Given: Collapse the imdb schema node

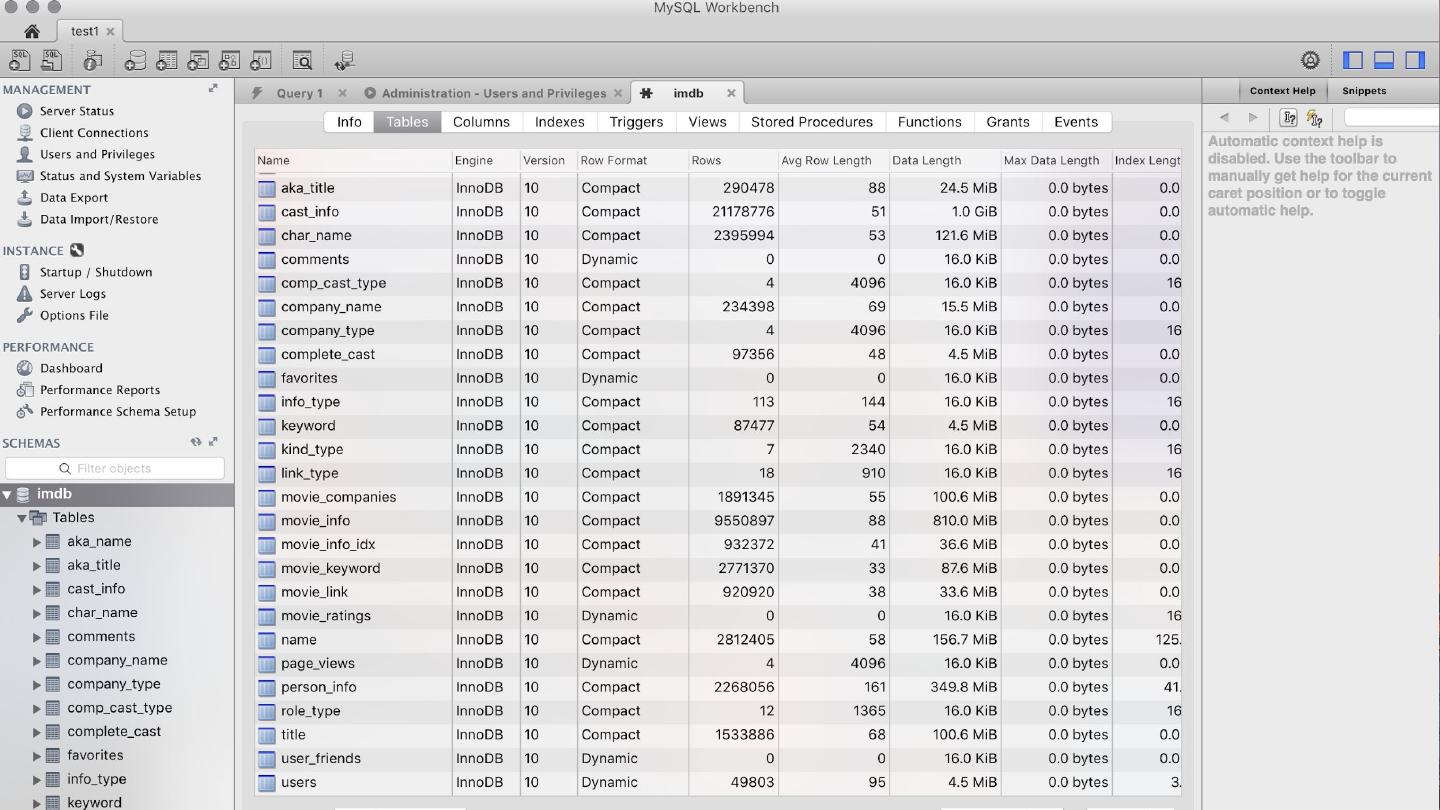Looking at the screenshot, I should [x=7, y=494].
